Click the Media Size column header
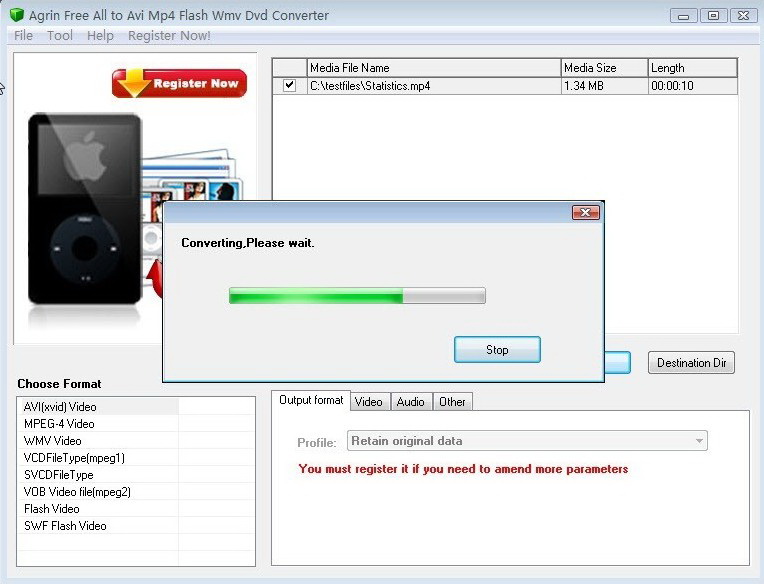Screen dimensions: 764x584 pos(604,68)
